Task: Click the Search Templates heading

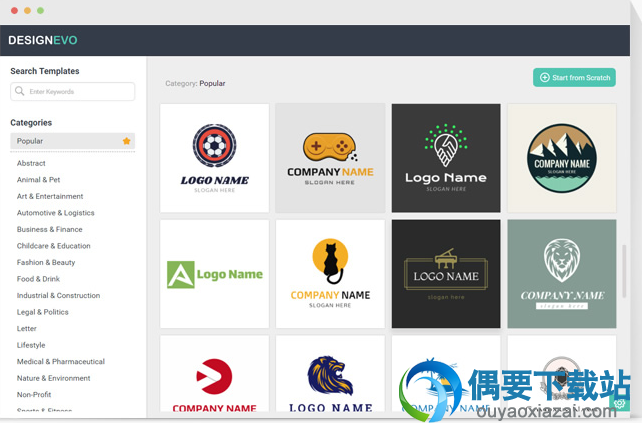Action: (45, 71)
